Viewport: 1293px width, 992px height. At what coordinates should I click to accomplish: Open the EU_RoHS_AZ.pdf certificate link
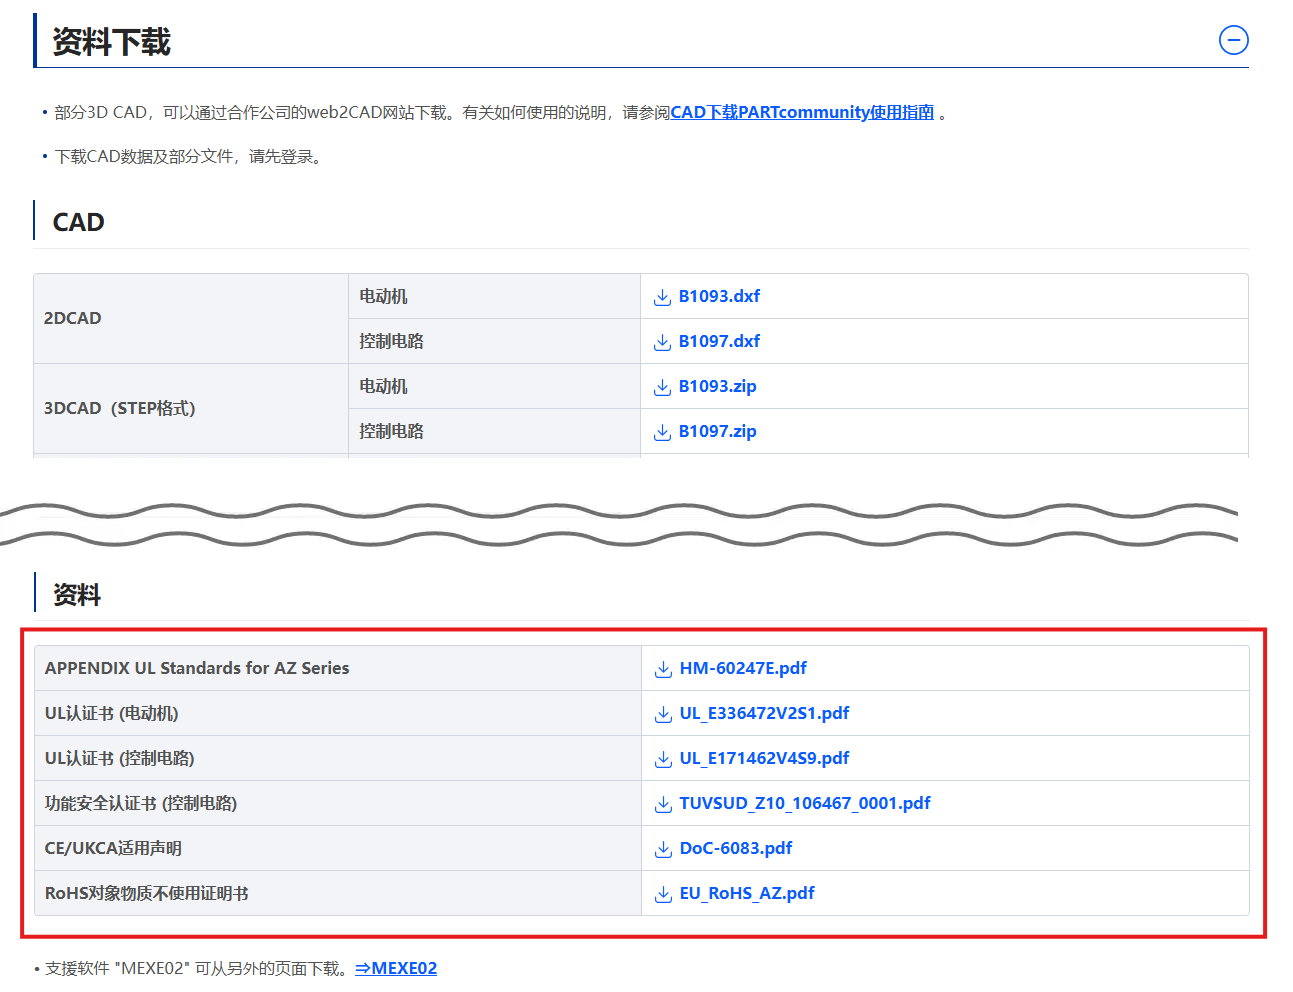747,893
